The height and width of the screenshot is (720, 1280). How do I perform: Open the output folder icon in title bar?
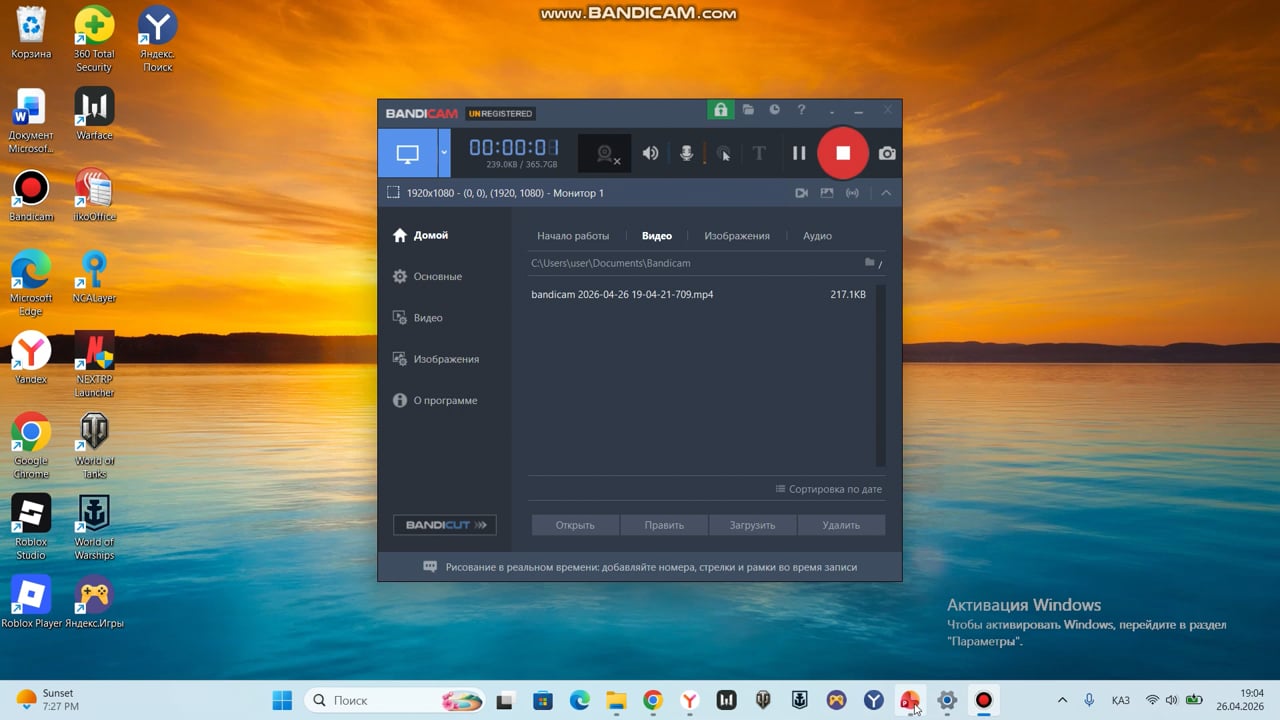(748, 110)
